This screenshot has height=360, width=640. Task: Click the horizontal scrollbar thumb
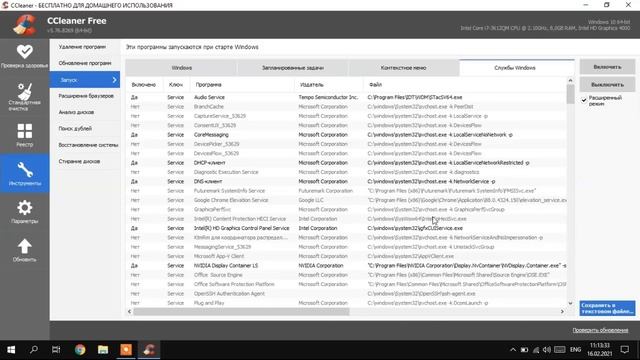tap(241, 311)
